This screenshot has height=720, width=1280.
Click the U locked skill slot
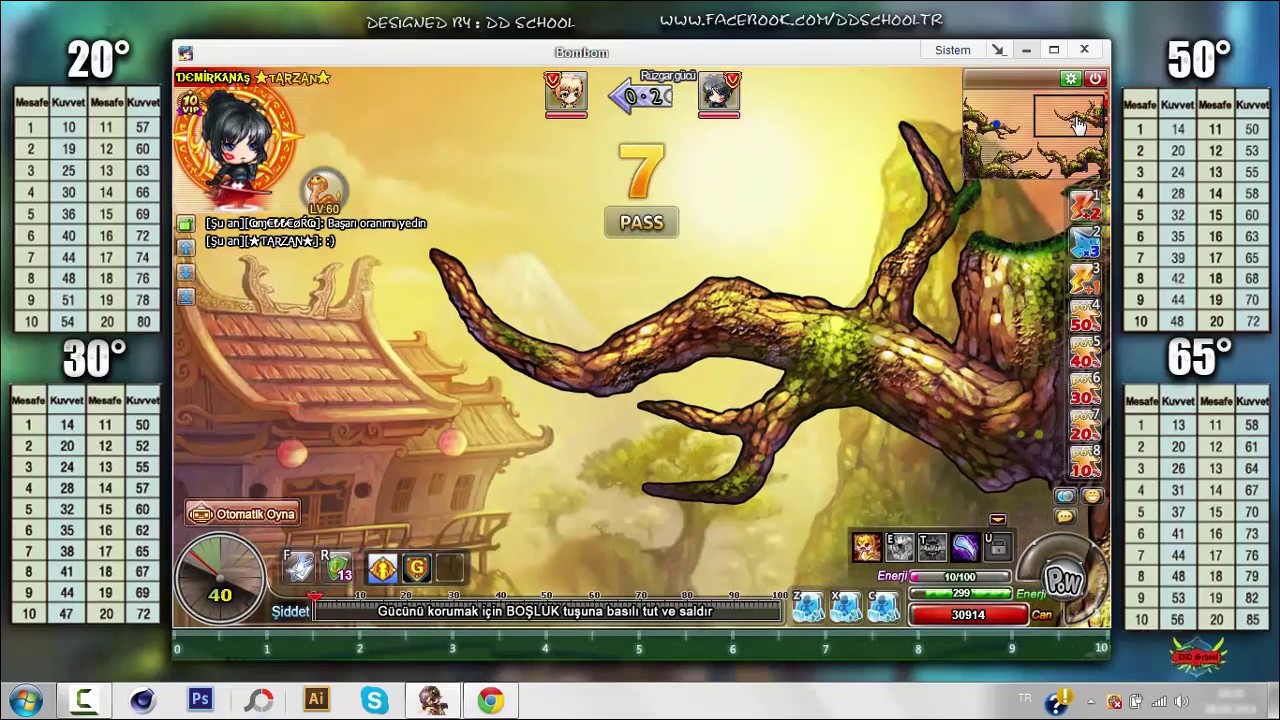coord(998,547)
